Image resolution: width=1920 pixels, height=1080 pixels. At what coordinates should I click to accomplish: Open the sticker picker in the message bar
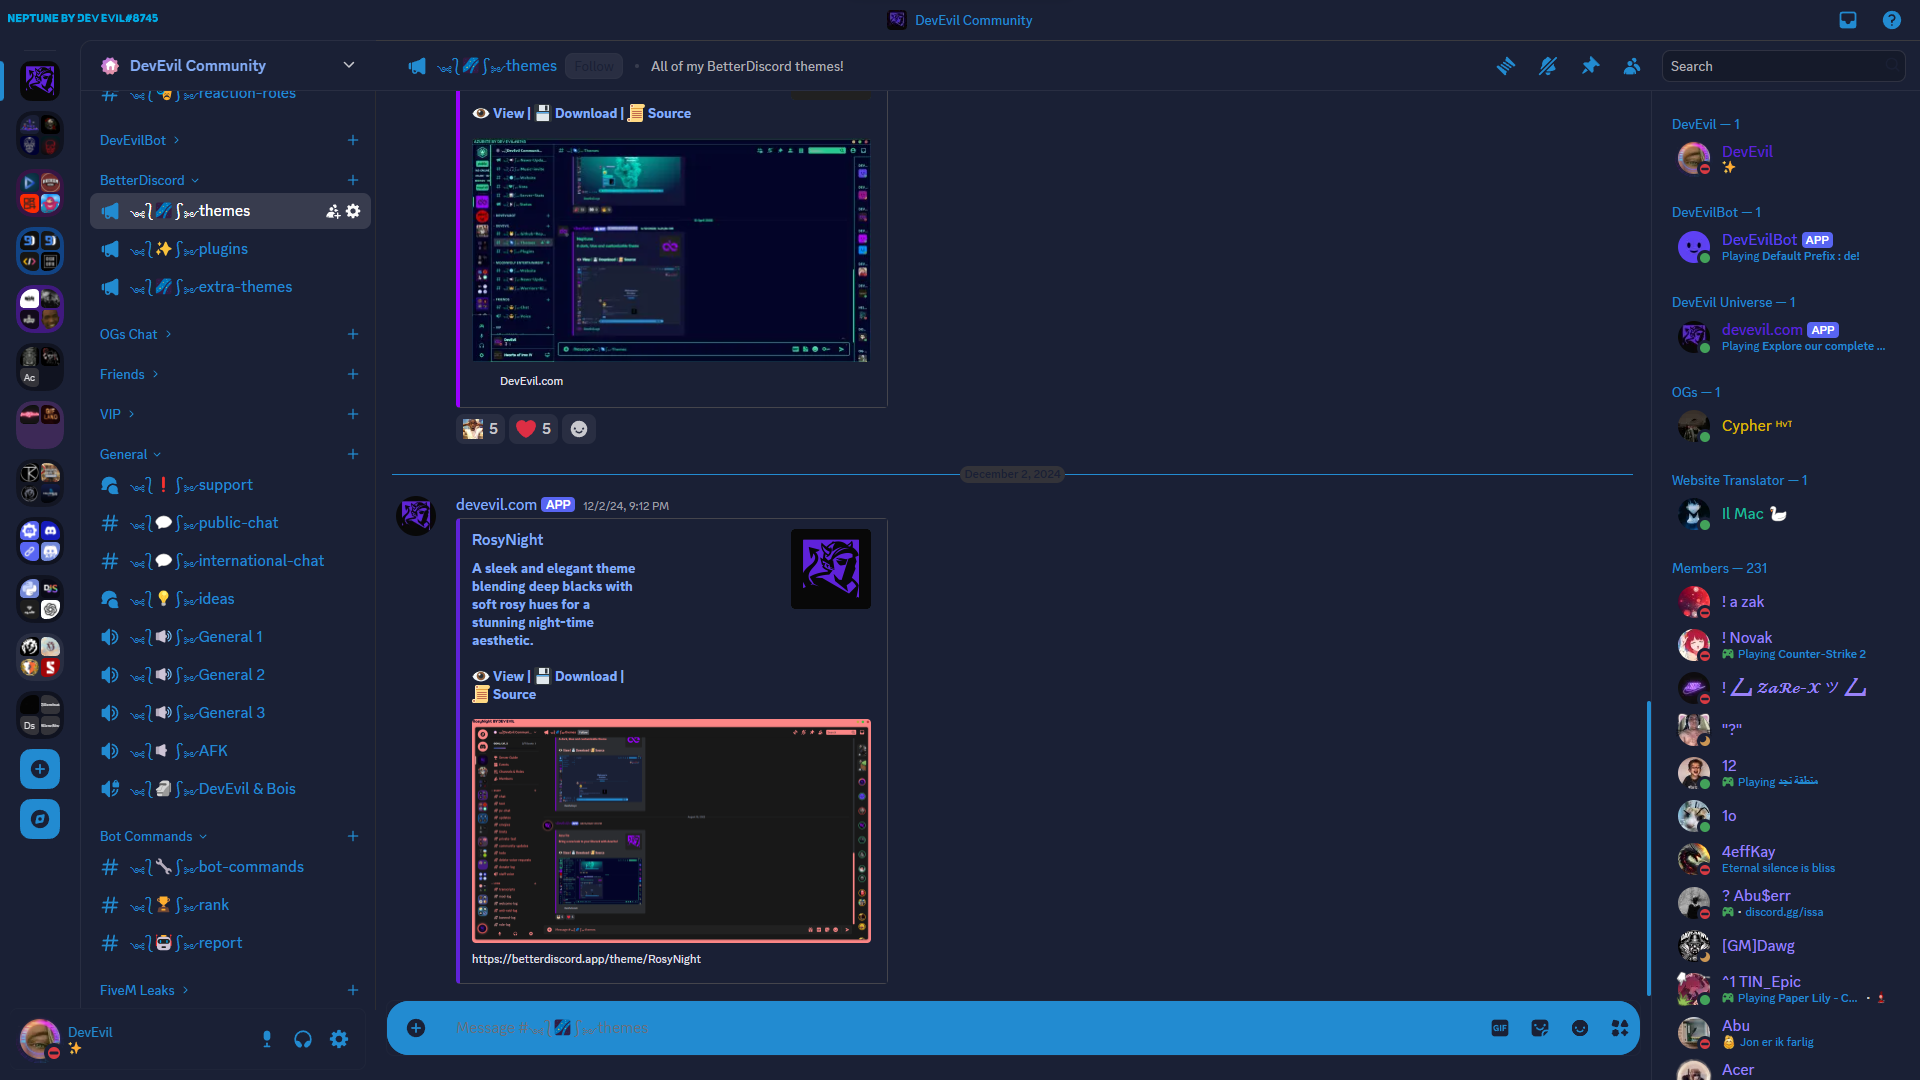[x=1540, y=1028]
